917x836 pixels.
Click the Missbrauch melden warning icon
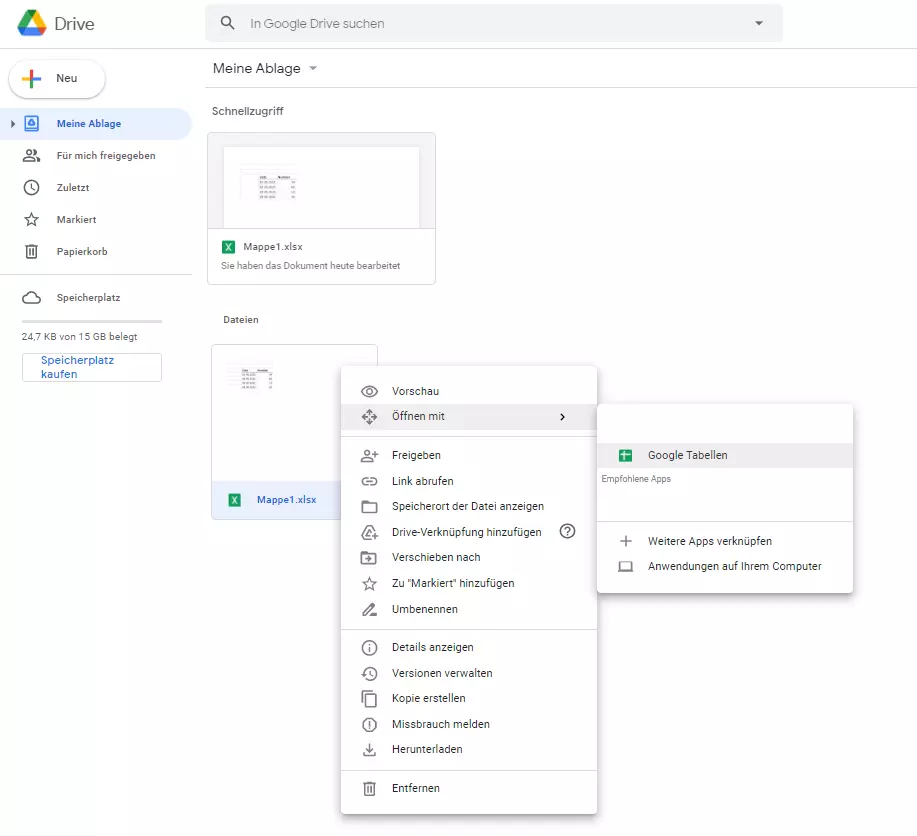tap(369, 724)
